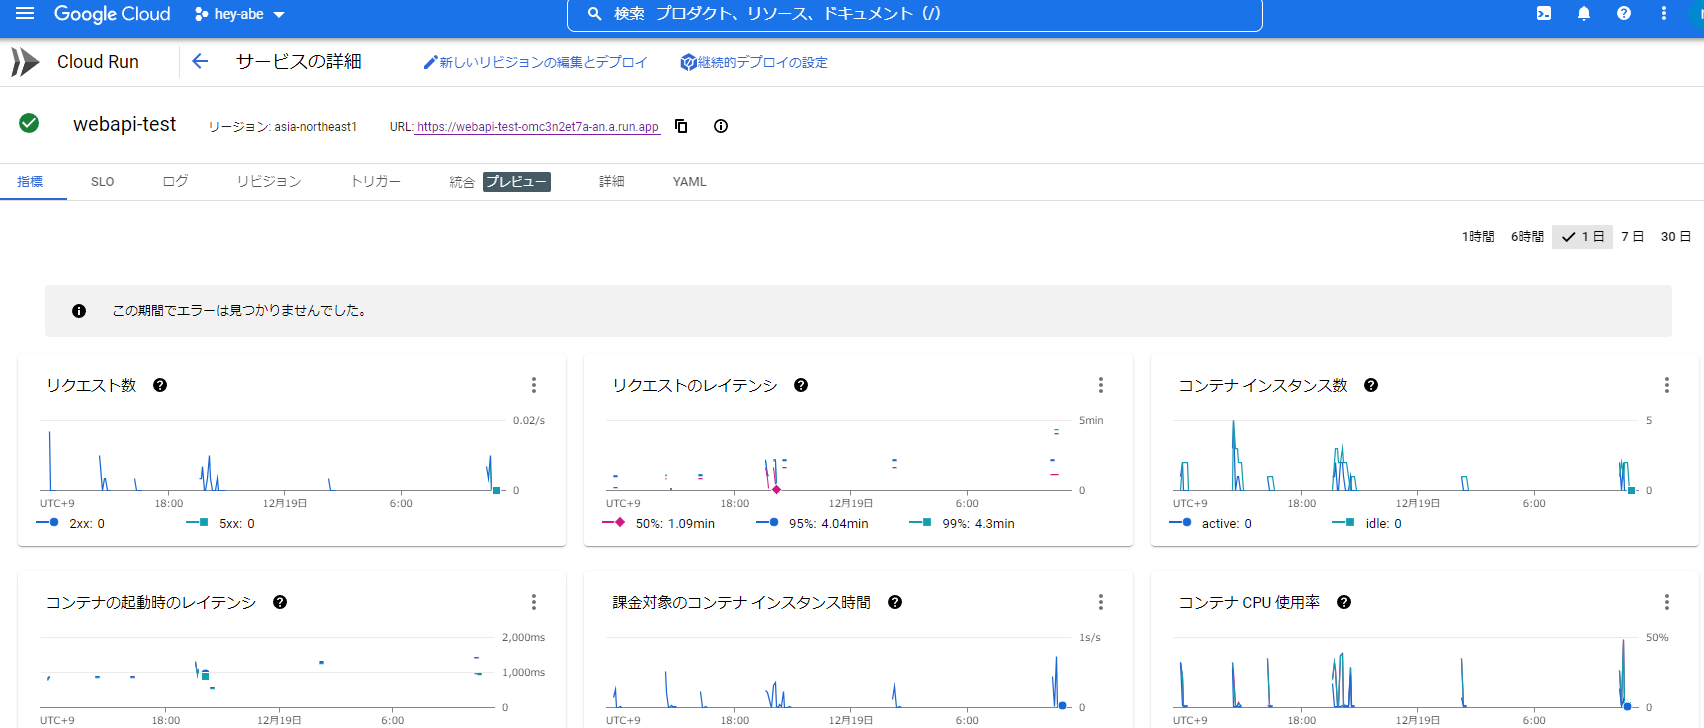This screenshot has height=728, width=1704.
Task: Click the webapi-test service name
Action: (125, 124)
